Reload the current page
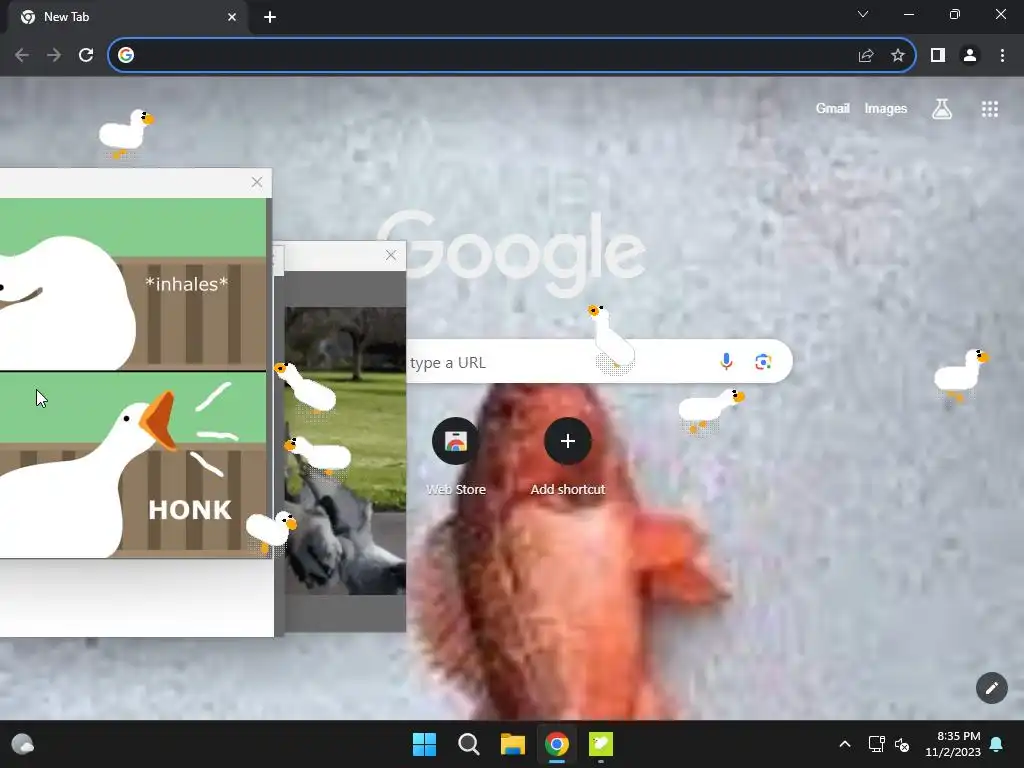The width and height of the screenshot is (1024, 768). (x=86, y=56)
